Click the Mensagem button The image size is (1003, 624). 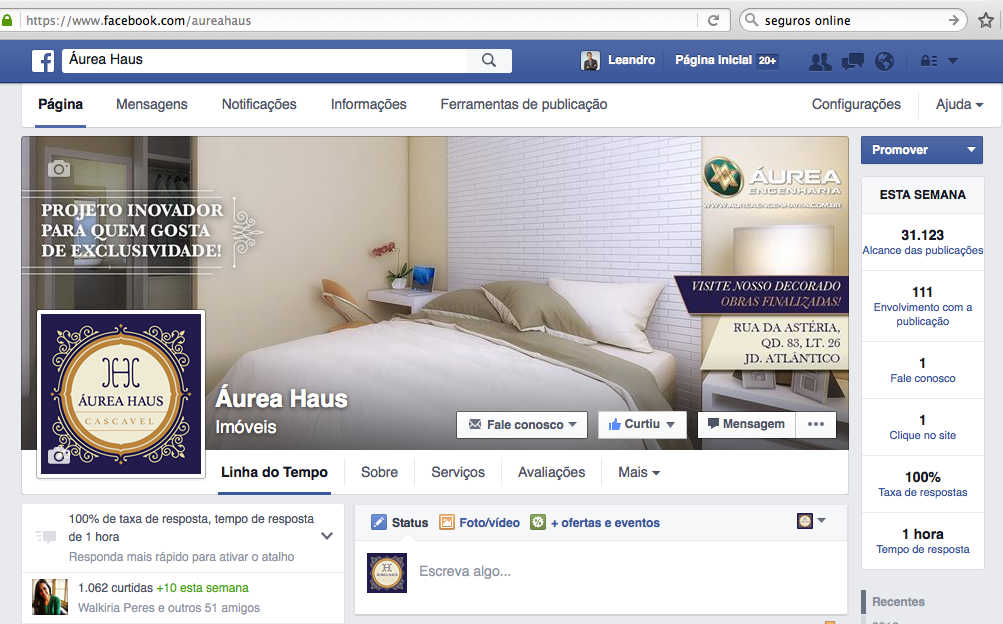click(746, 424)
